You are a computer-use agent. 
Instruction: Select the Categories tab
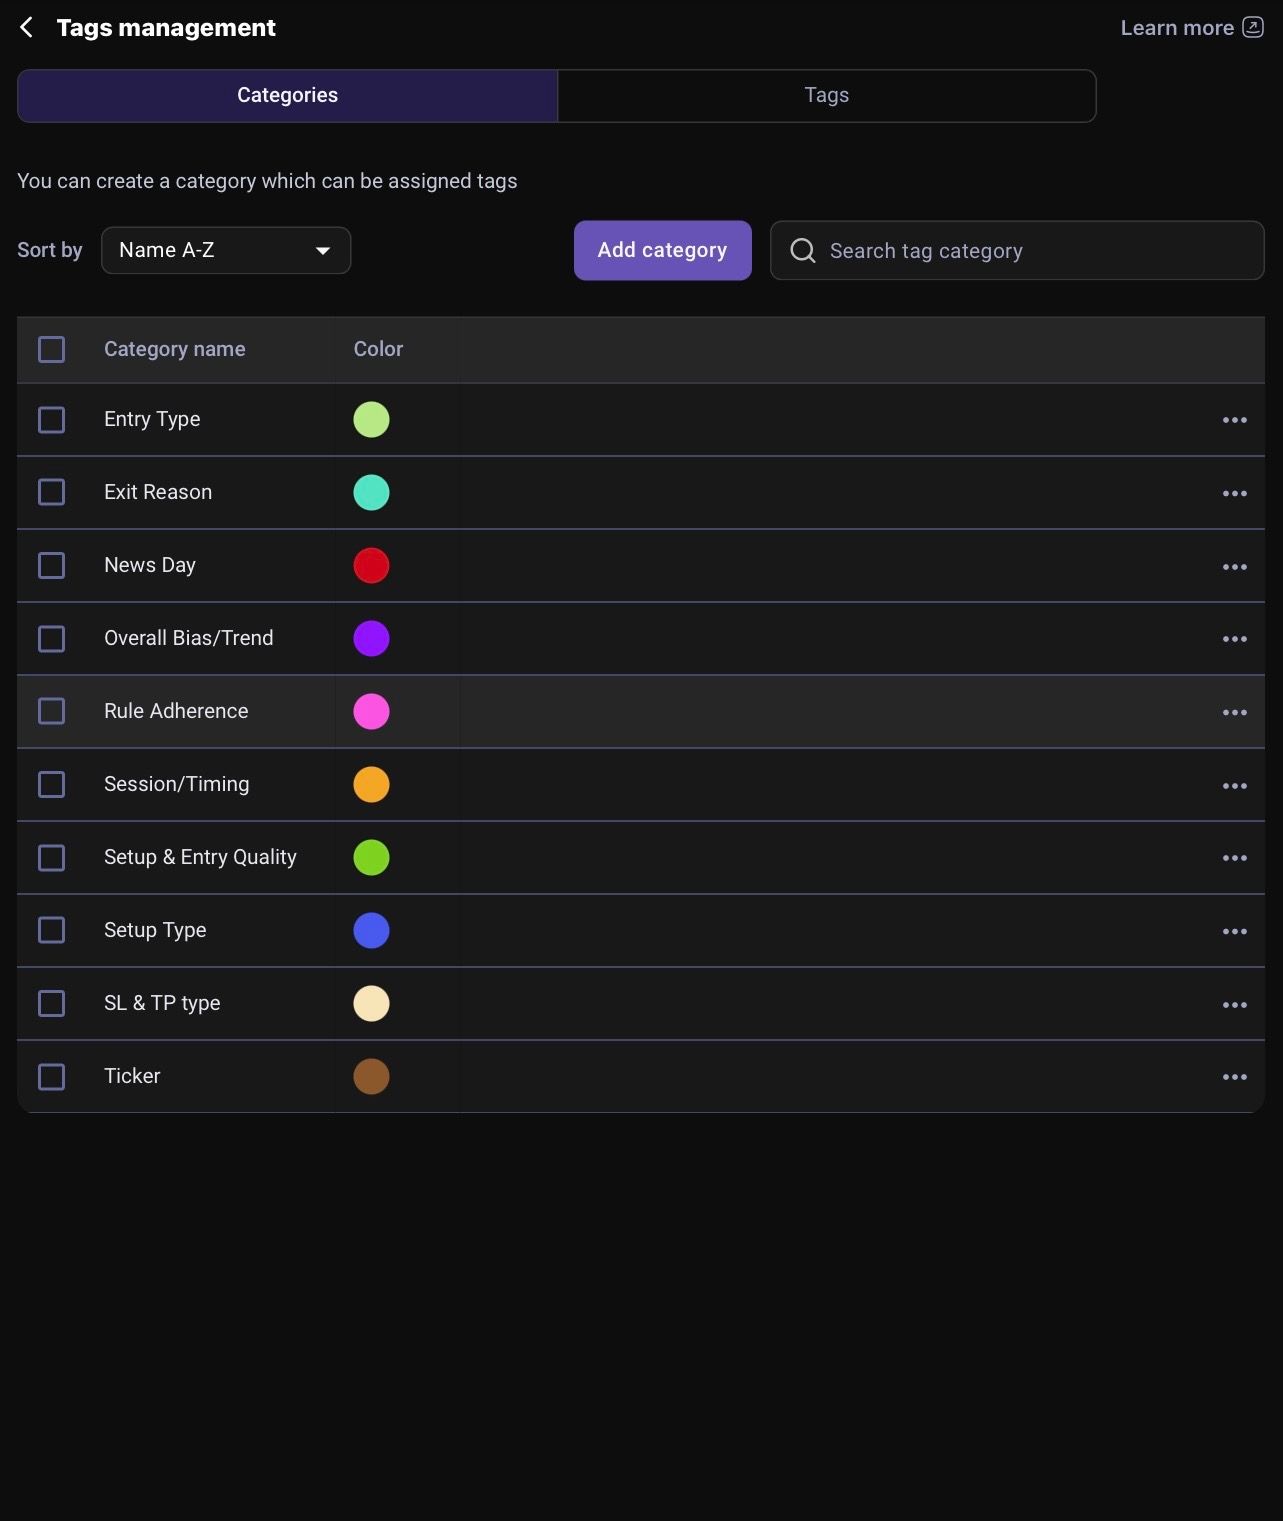pos(287,95)
